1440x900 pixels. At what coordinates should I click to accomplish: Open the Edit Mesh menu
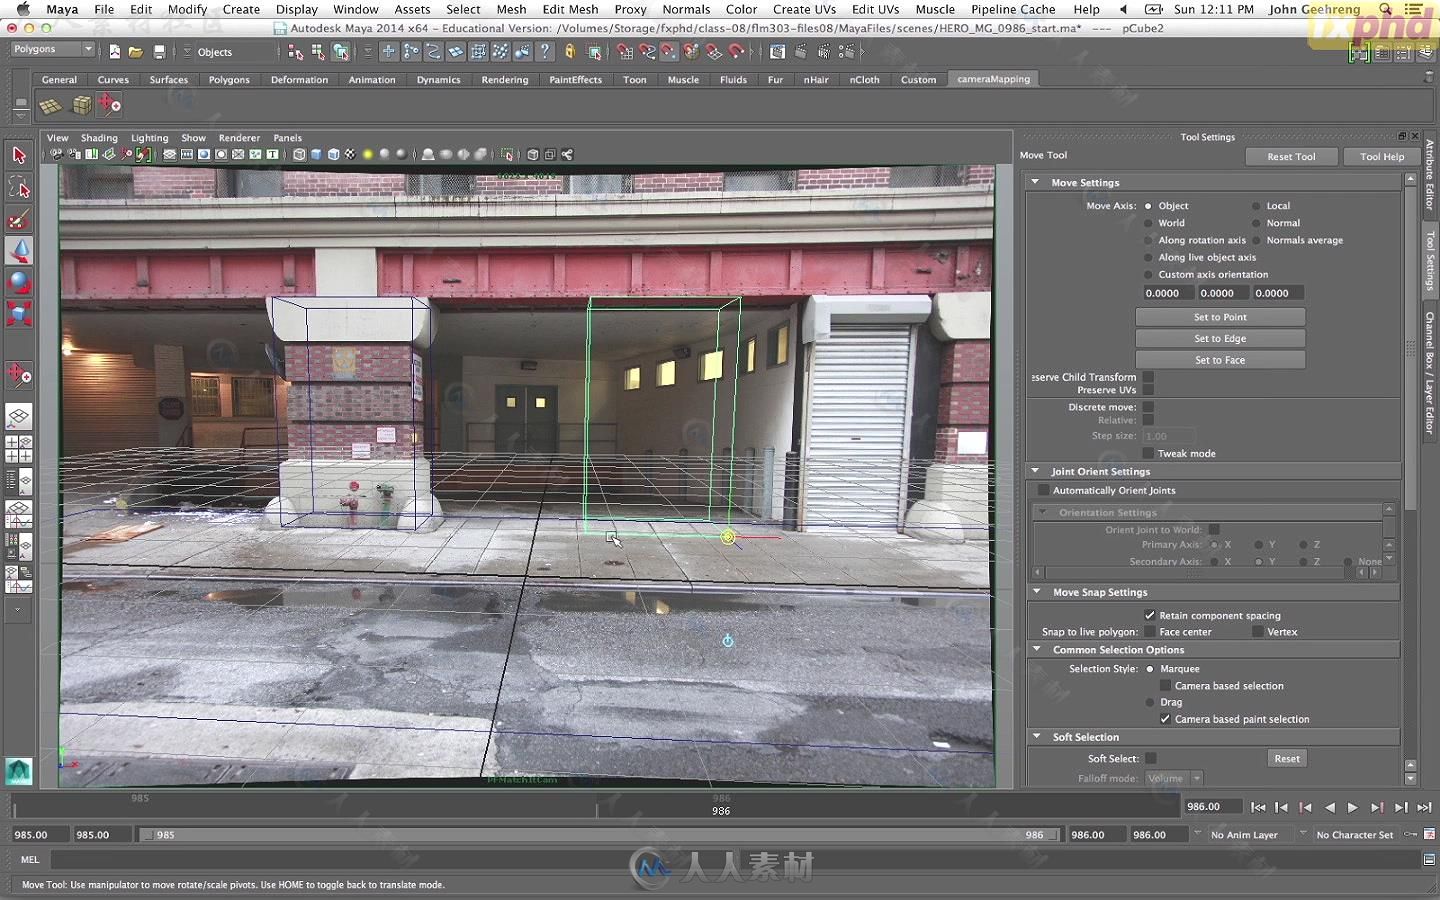click(x=570, y=9)
